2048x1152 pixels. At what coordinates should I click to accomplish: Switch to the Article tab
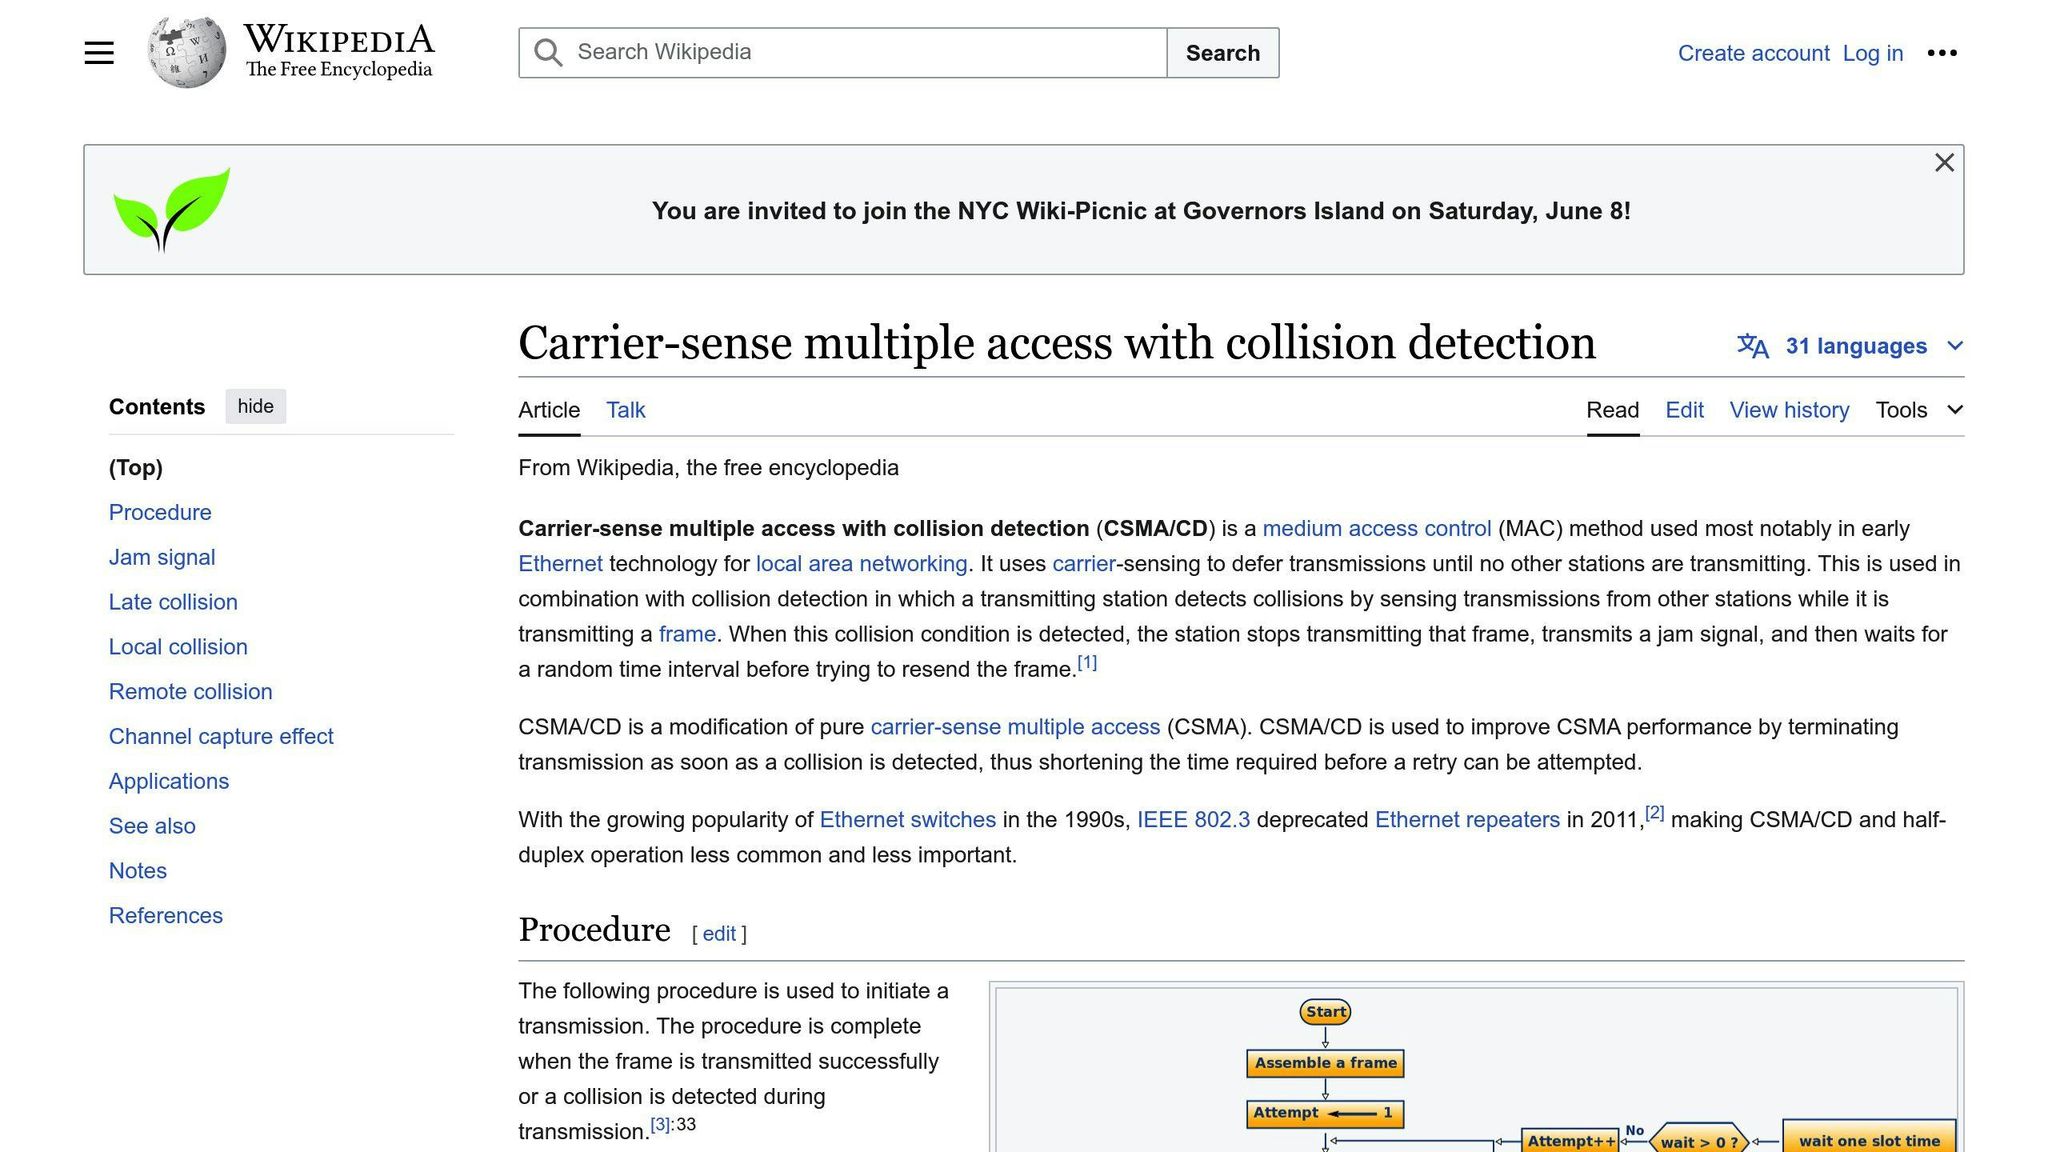pos(549,410)
